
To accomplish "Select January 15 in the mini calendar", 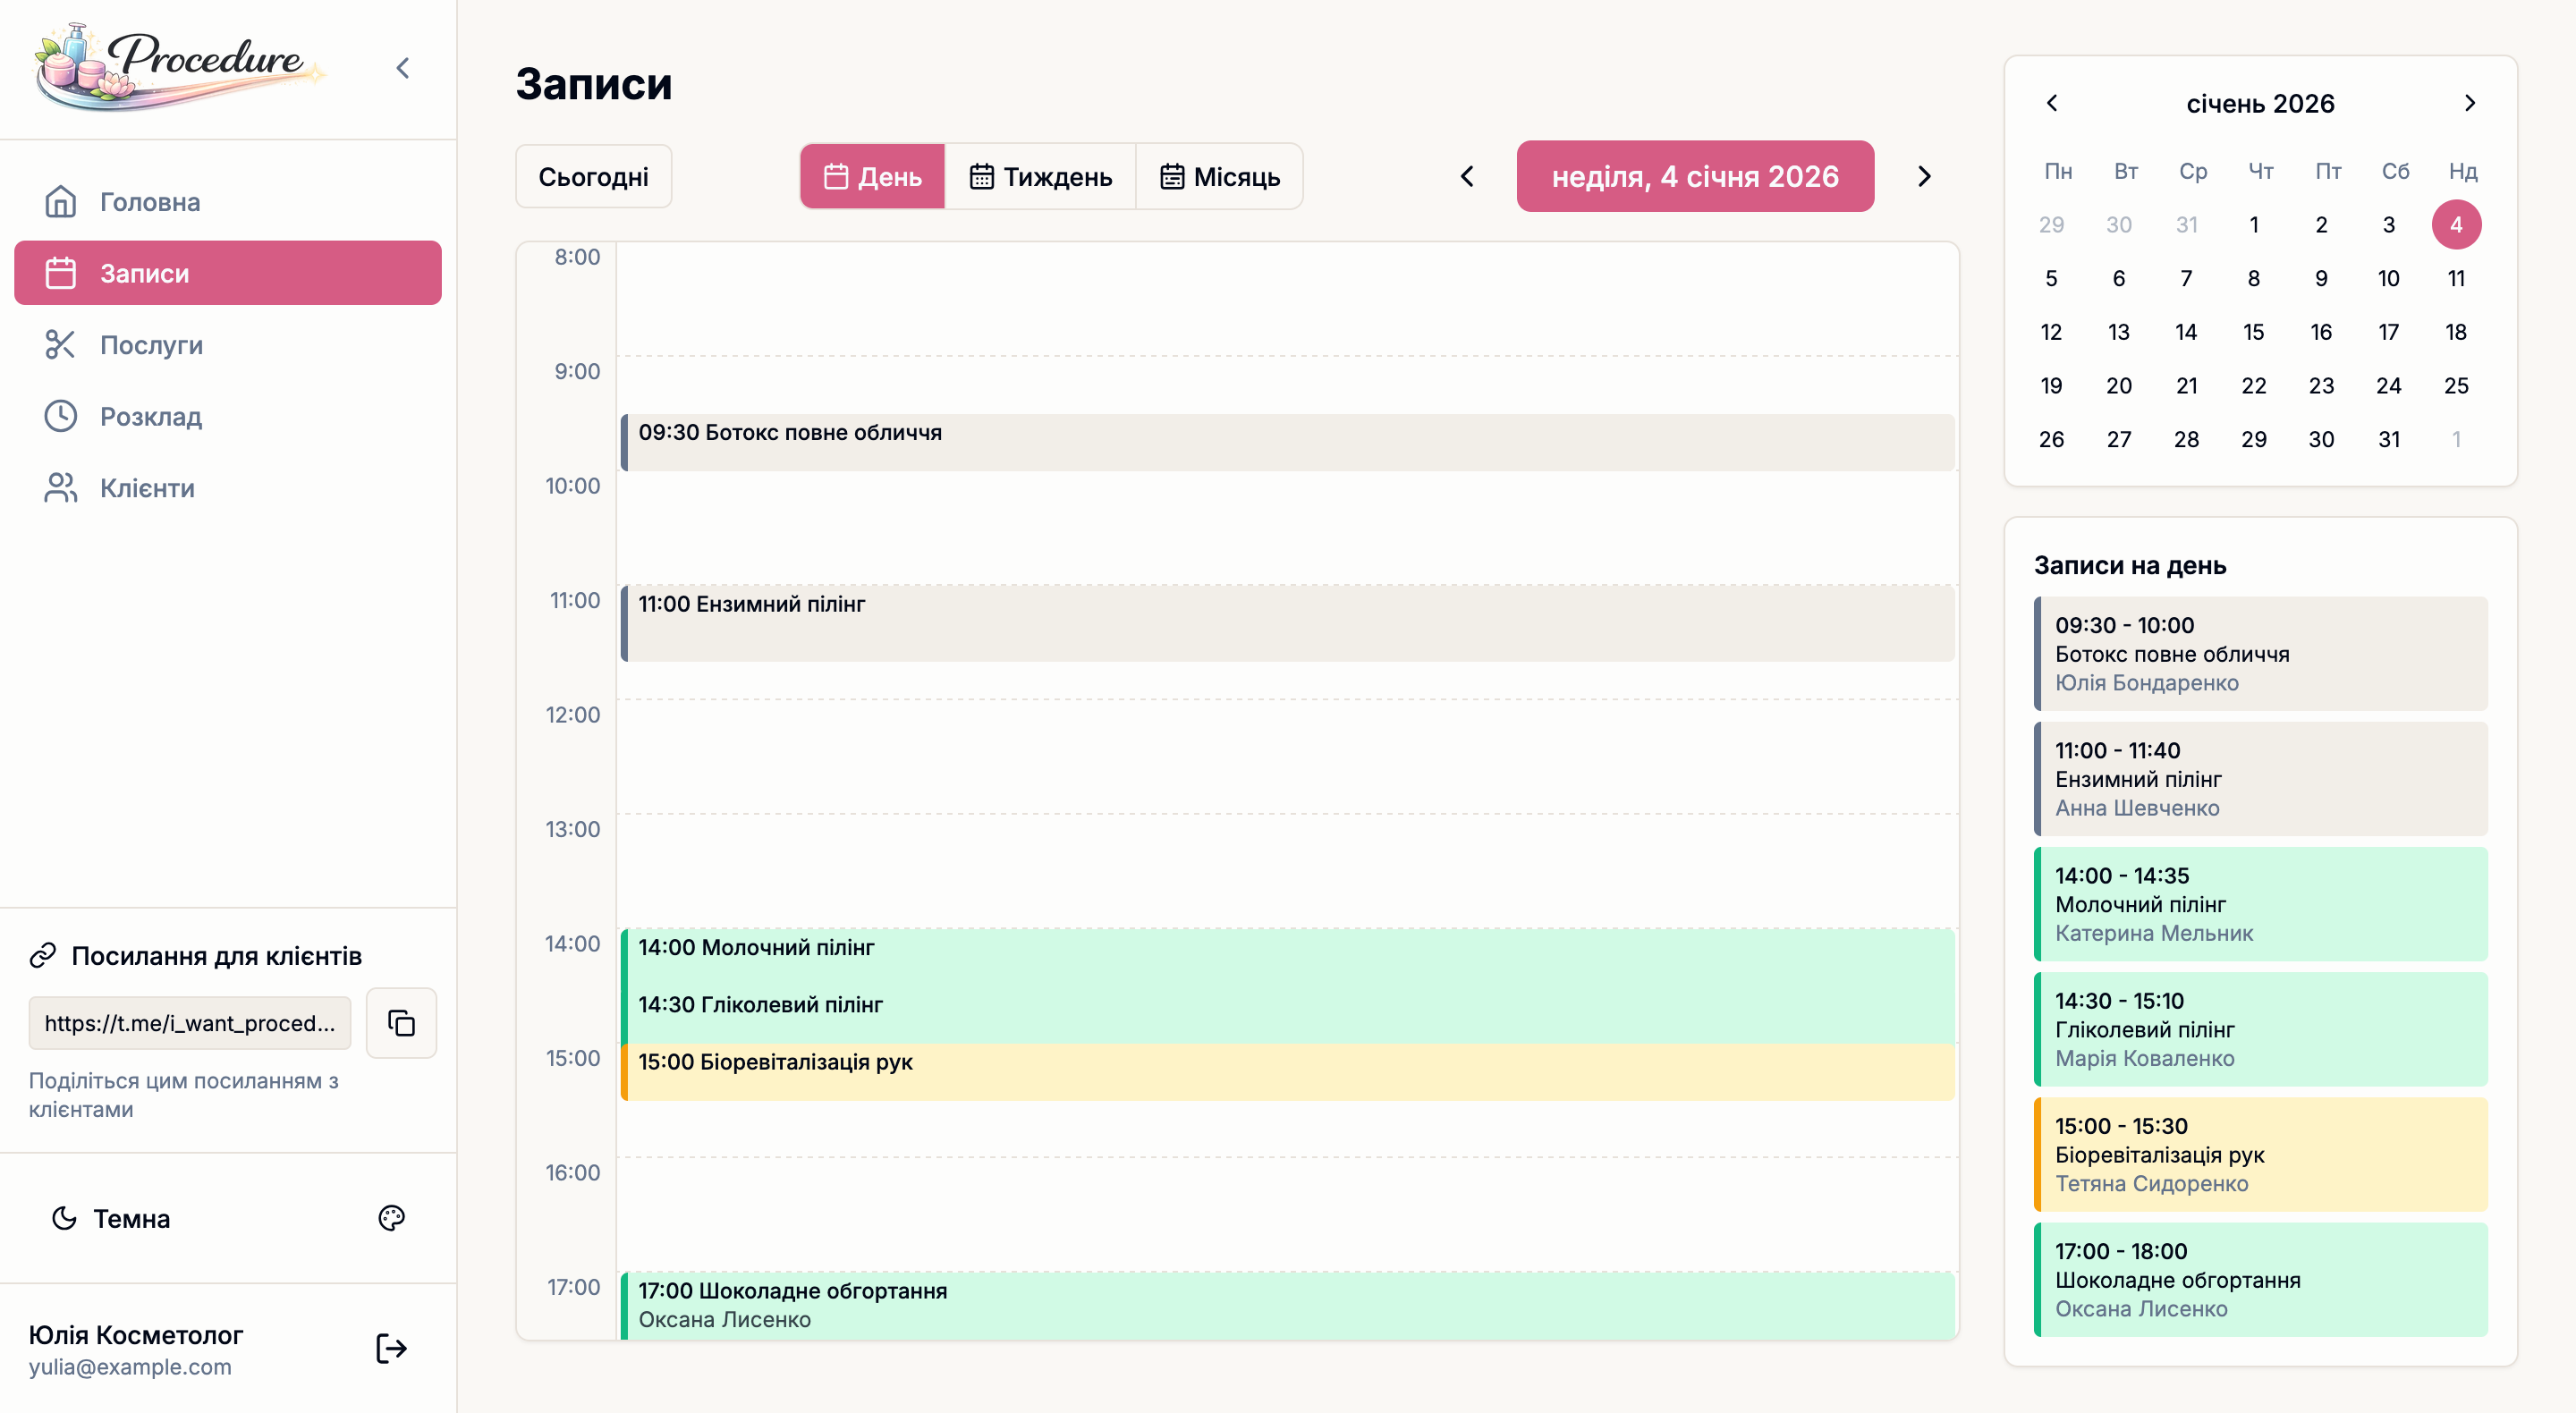I will click(2253, 332).
